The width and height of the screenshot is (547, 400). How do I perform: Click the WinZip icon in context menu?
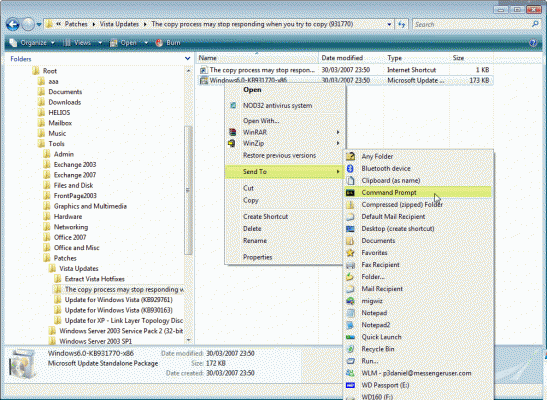232,143
